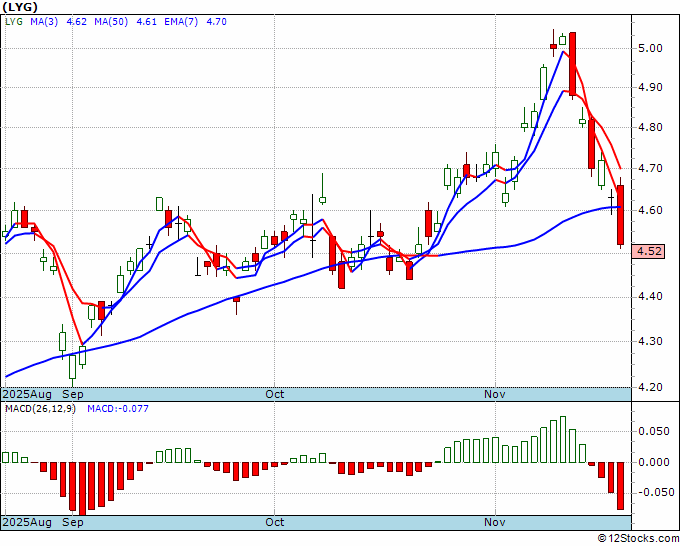Click the 4.80 price axis label
Viewport: 680px width, 546px height.
(650, 128)
